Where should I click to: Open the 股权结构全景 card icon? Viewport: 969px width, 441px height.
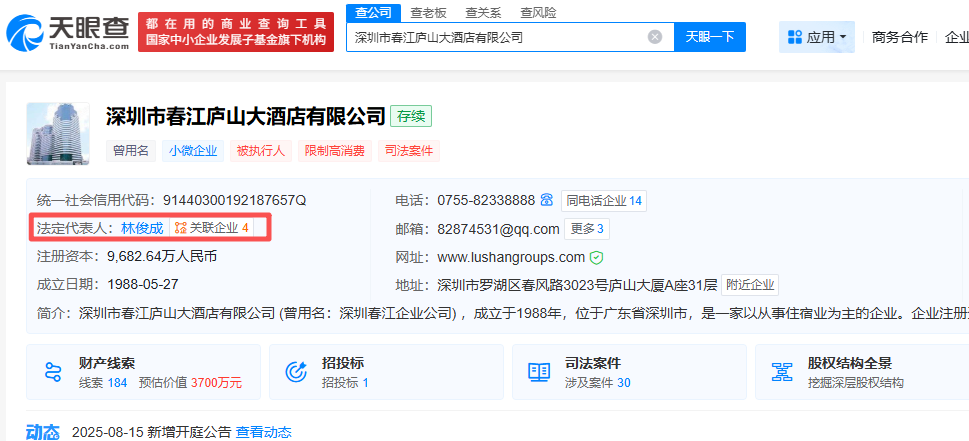pos(782,372)
